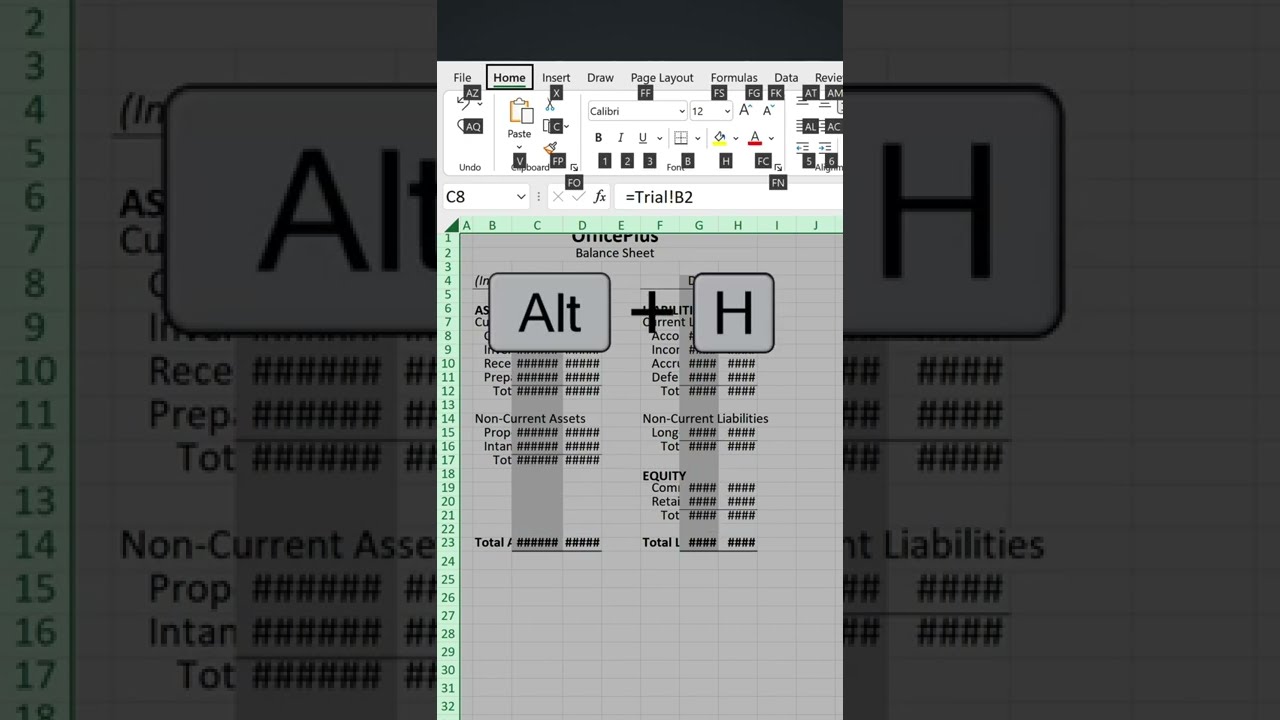Switch to the Draw tab
The image size is (1280, 720).
[600, 78]
